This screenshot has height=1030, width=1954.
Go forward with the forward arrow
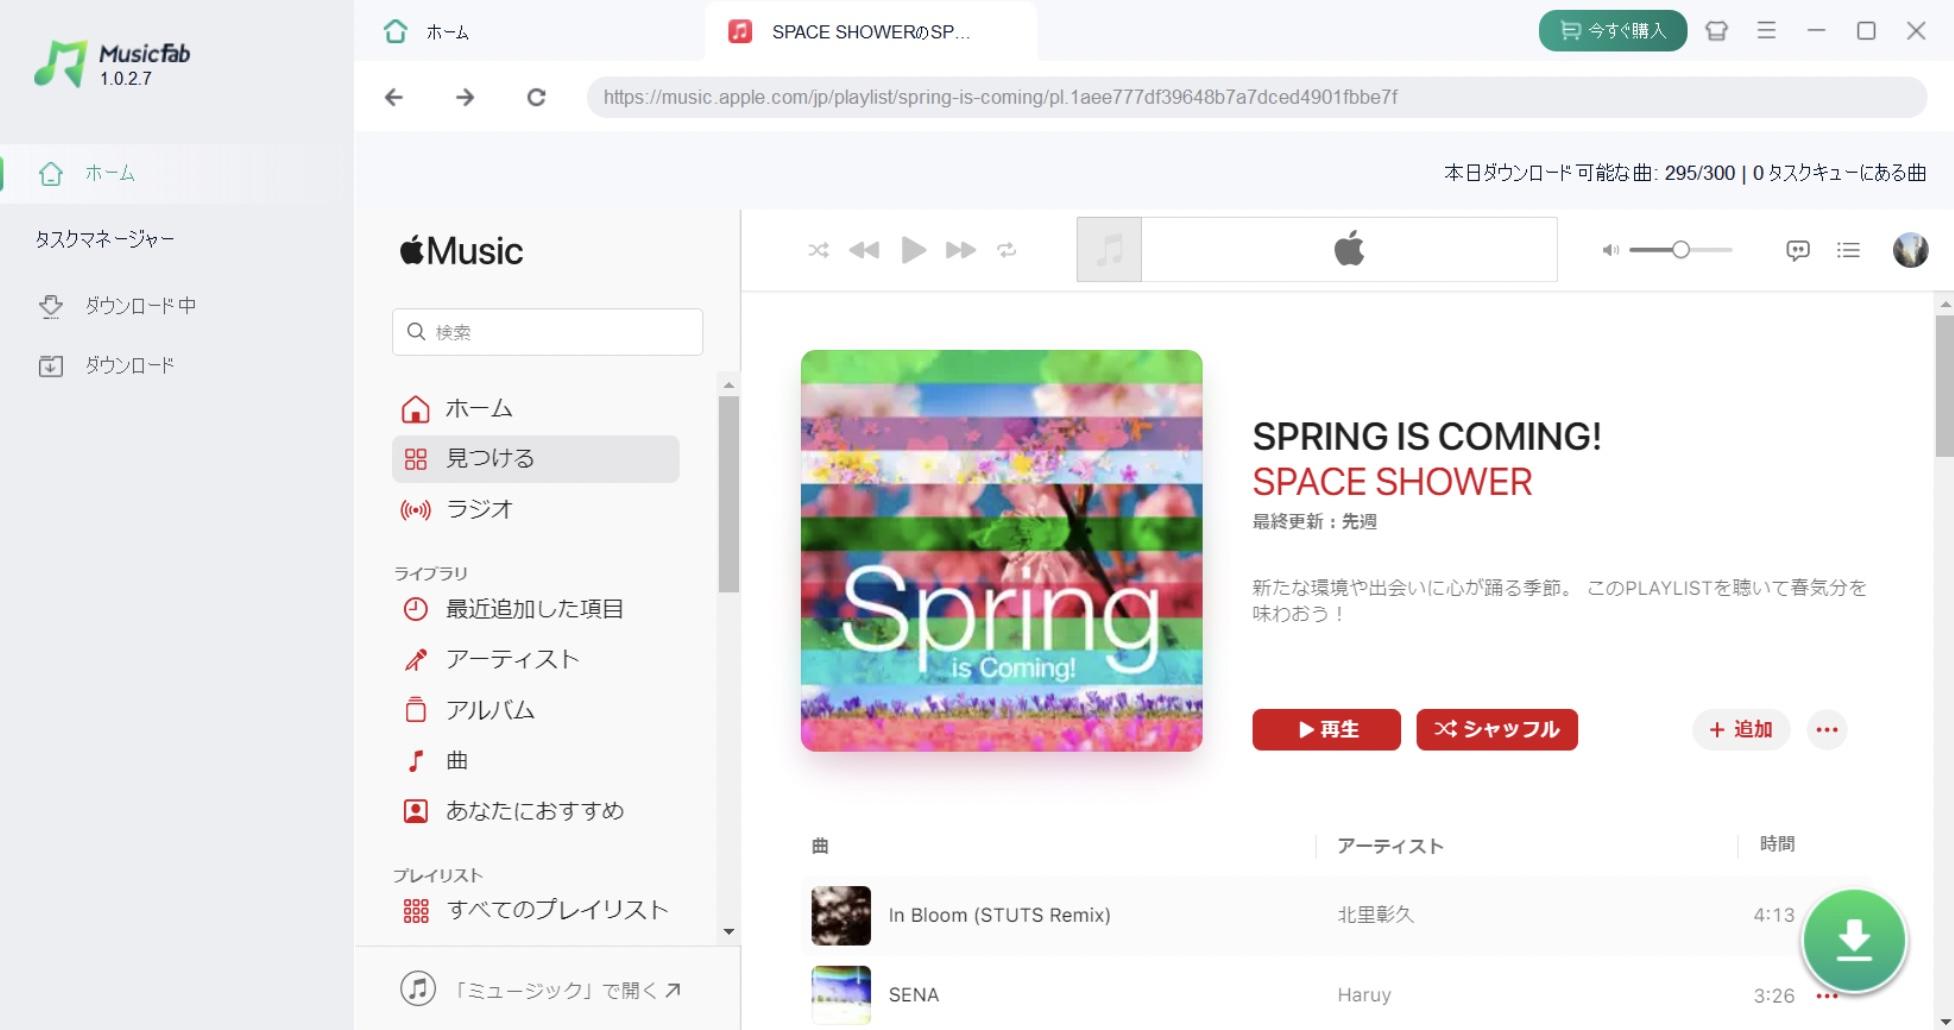click(465, 97)
